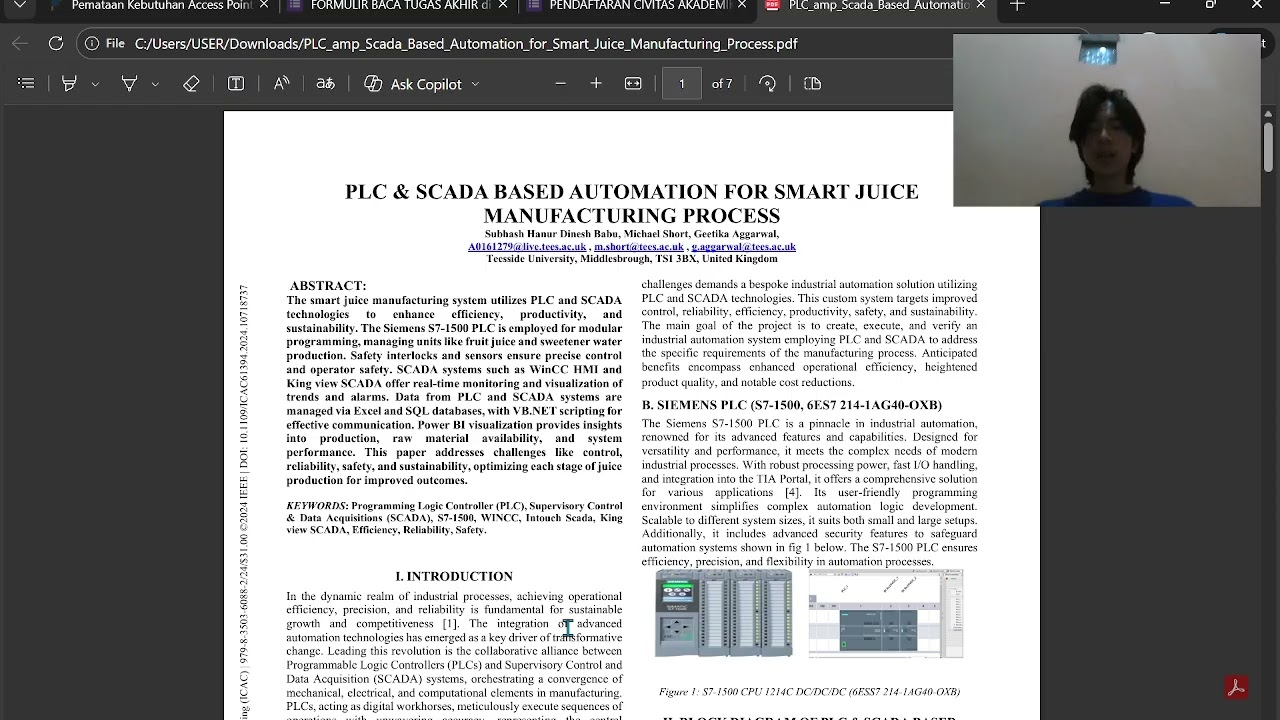Viewport: 1280px width, 720px height.
Task: Click the Teesside University affiliation line
Action: [x=632, y=259]
